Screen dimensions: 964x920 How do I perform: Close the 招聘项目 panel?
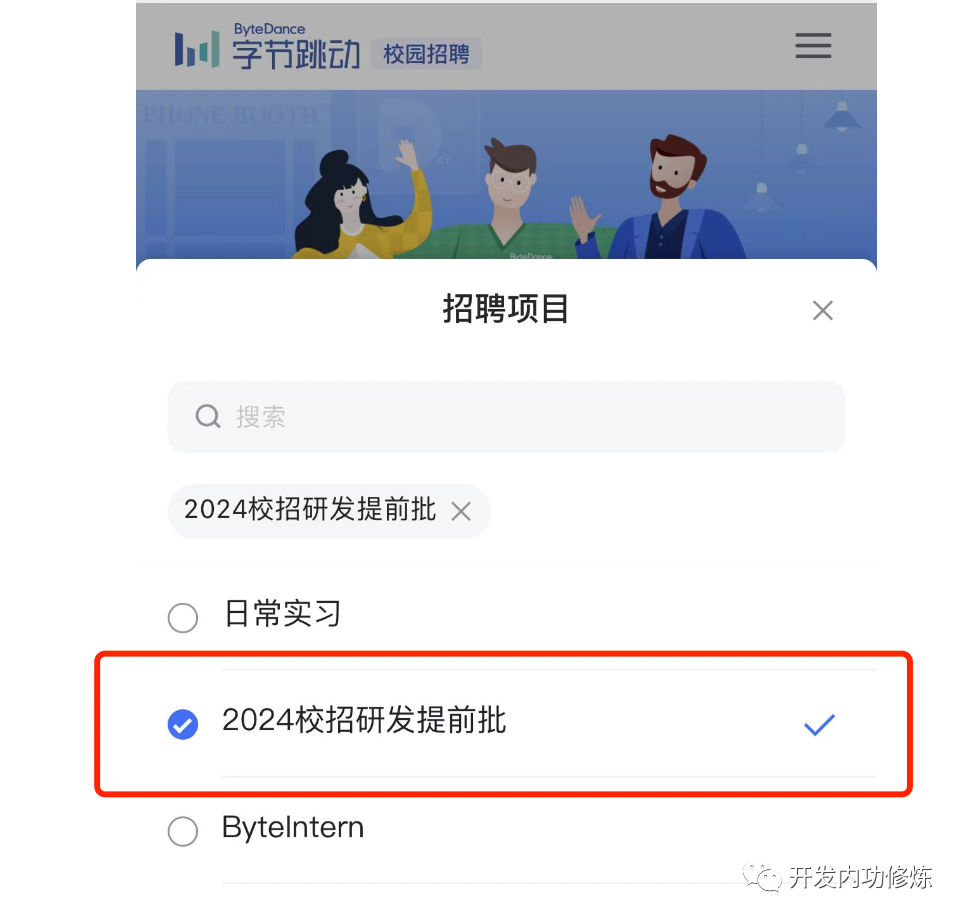(823, 311)
